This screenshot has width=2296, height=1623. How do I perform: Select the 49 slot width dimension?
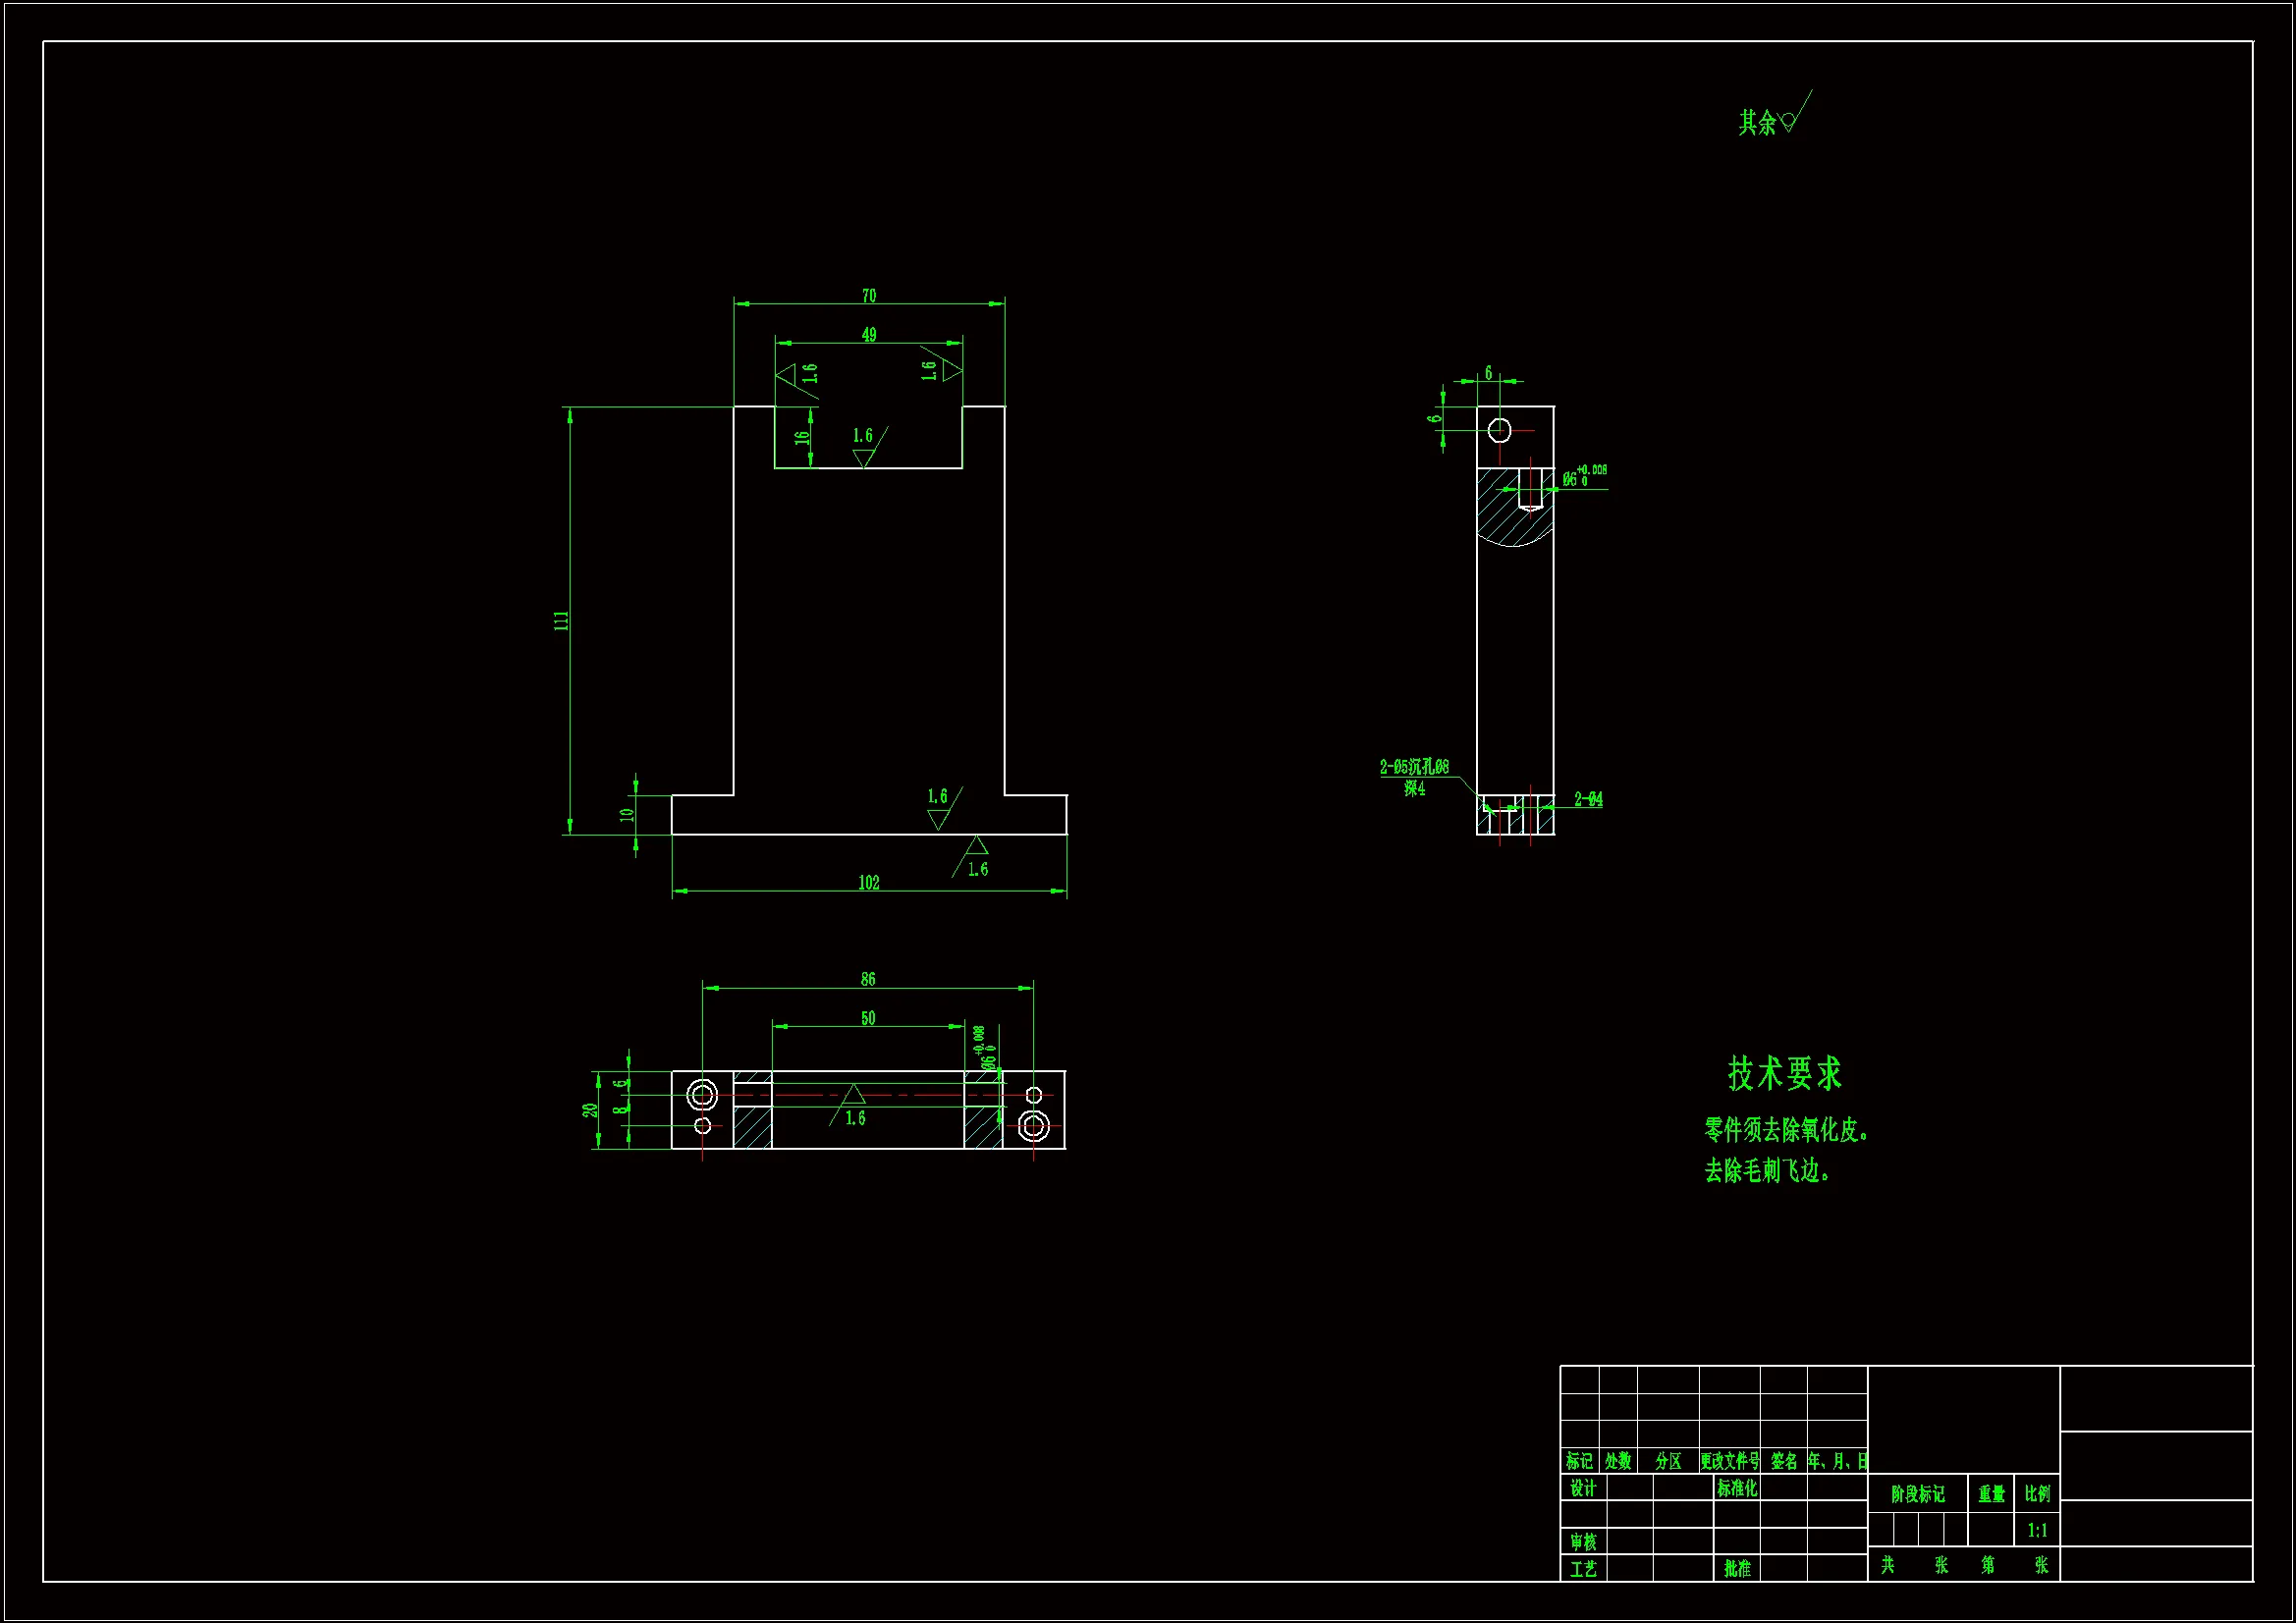(x=868, y=335)
